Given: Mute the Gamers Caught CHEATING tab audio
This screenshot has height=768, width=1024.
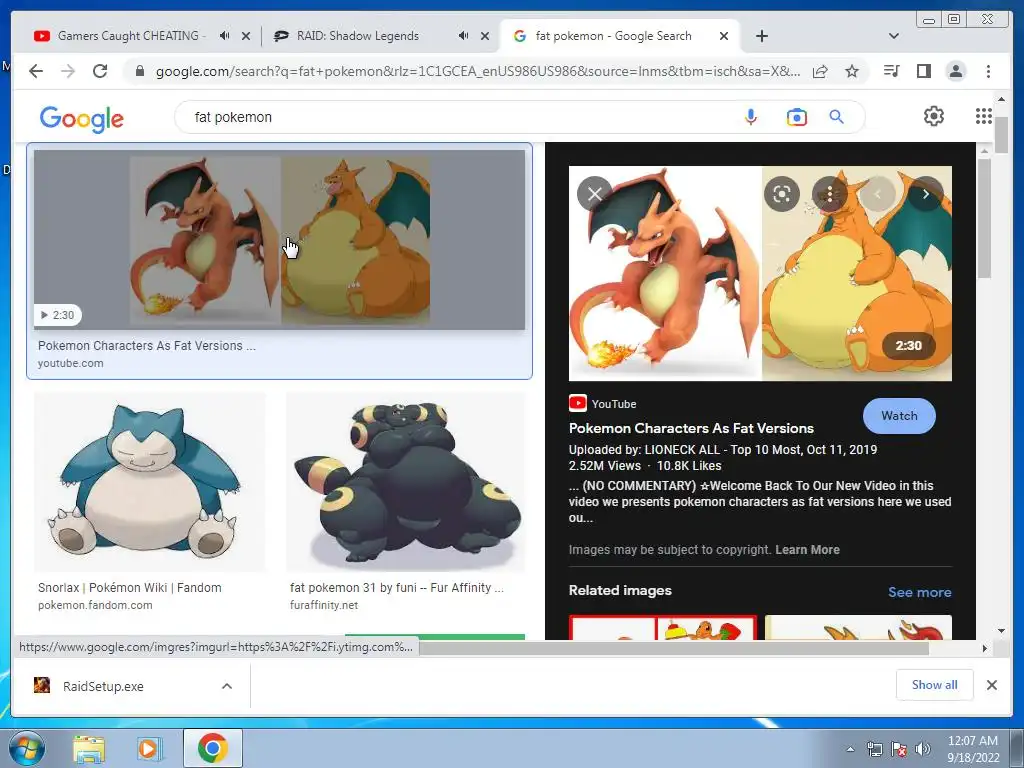Looking at the screenshot, I should 225,36.
